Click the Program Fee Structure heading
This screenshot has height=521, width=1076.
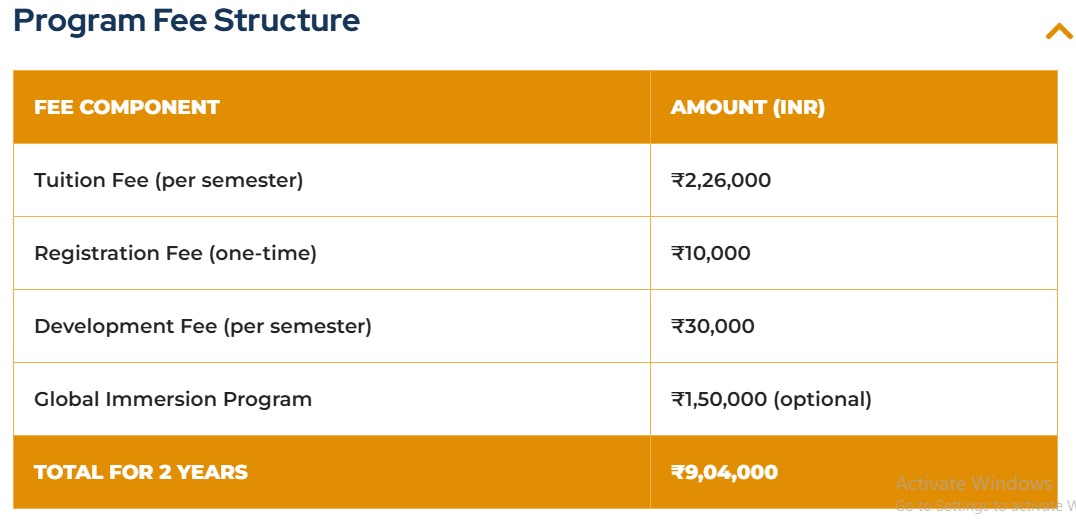(x=187, y=21)
